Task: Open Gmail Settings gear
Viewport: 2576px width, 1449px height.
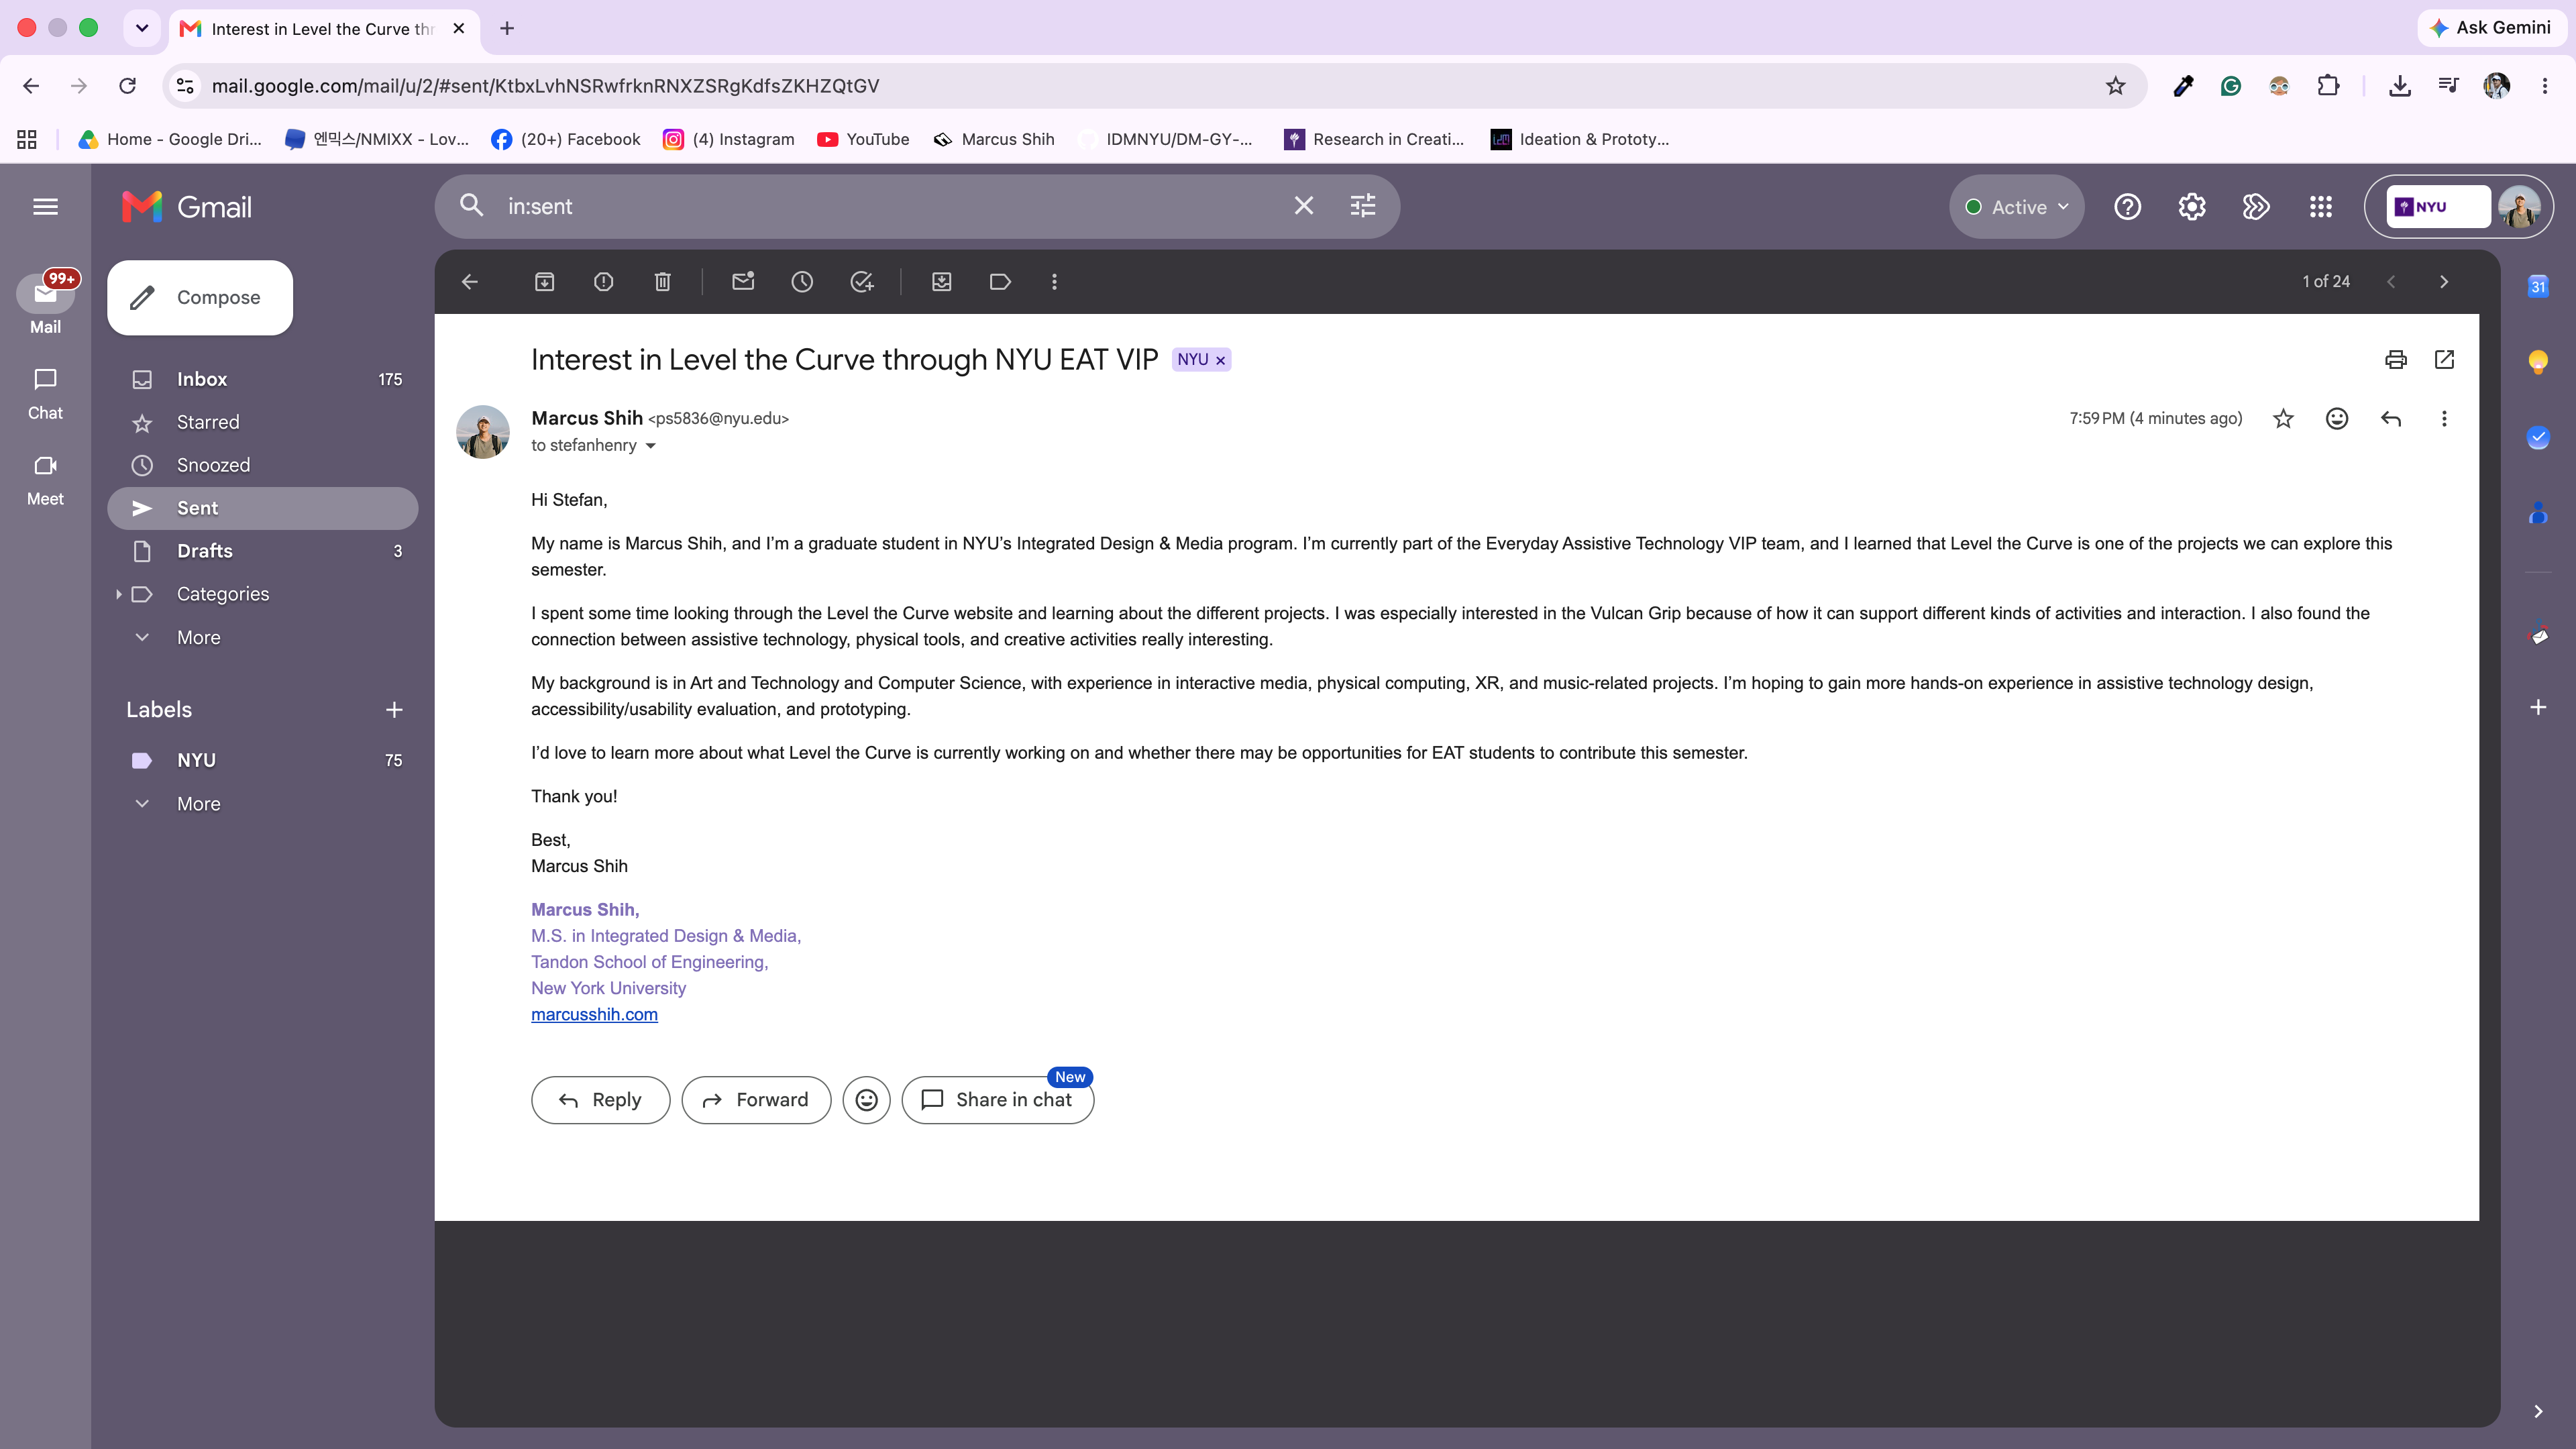Action: coord(2192,207)
